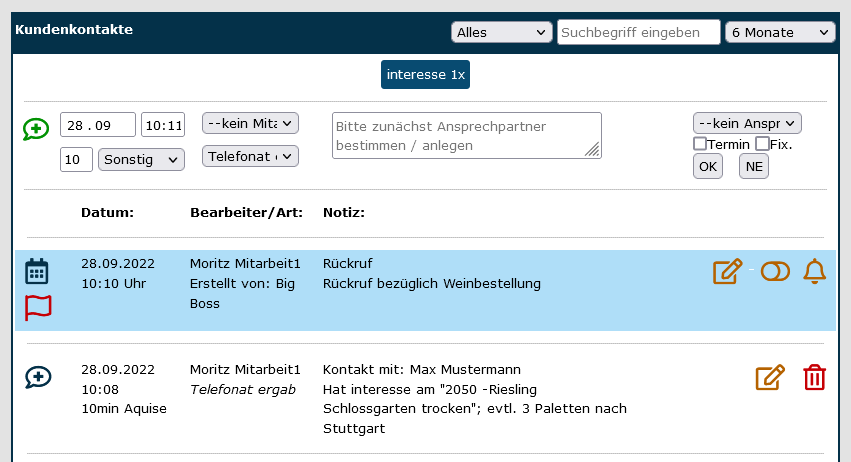
Task: Open the --kein Mitarbeiter dropdown
Action: click(x=250, y=123)
